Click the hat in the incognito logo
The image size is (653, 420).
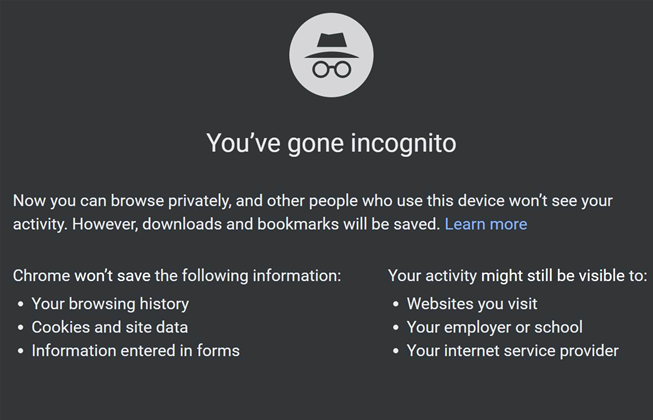331,40
